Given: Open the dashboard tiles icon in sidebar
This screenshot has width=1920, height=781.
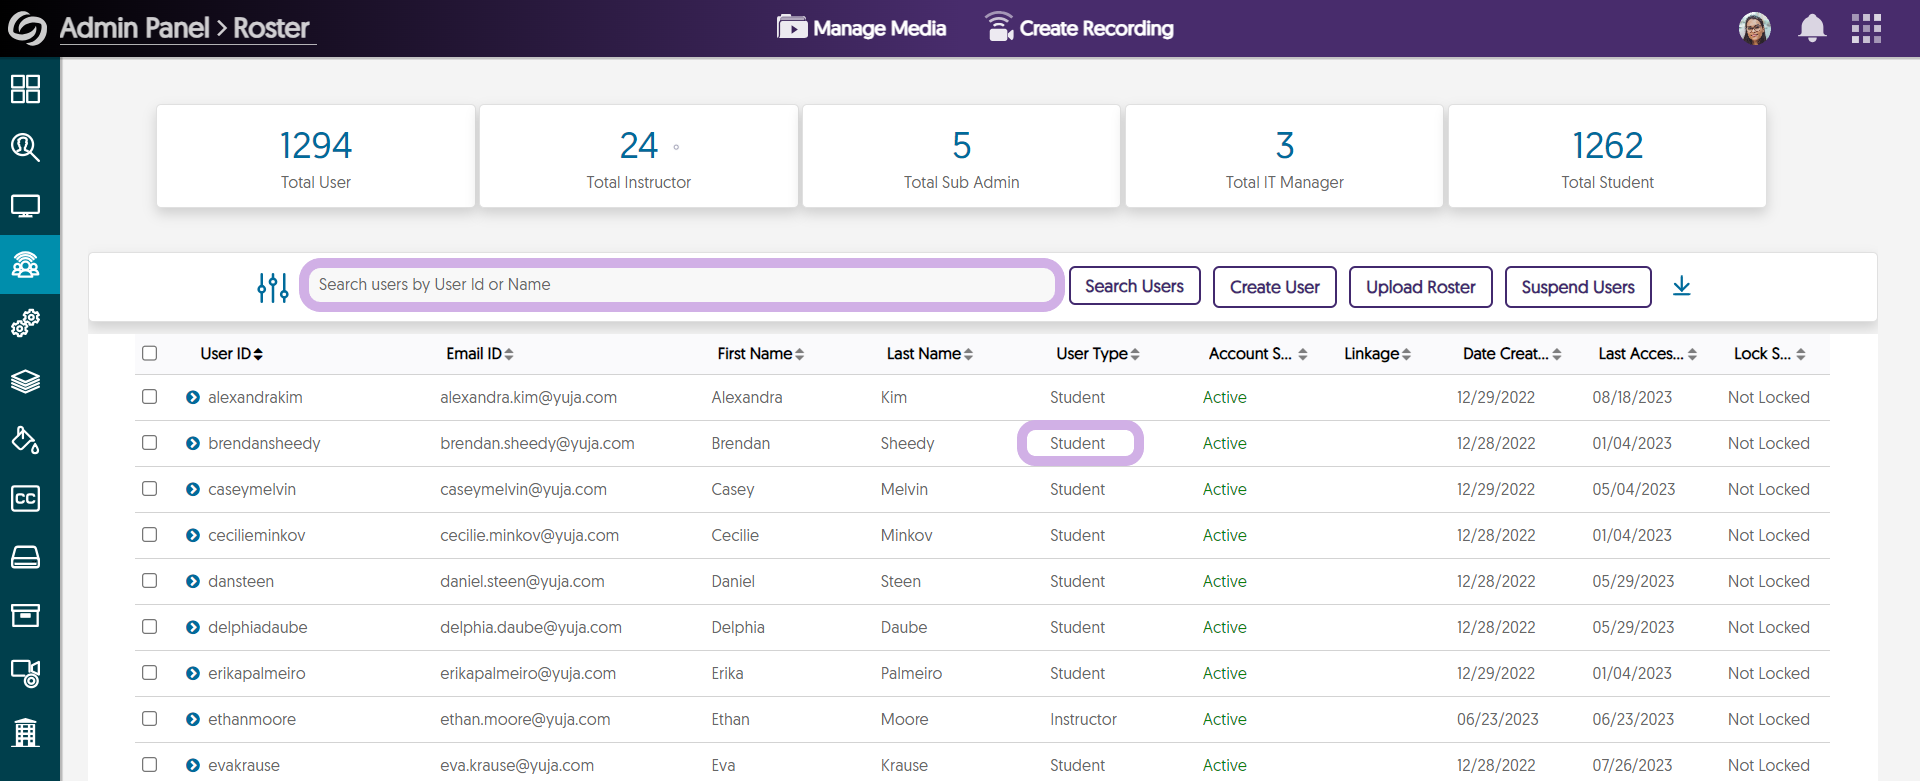Looking at the screenshot, I should pyautogui.click(x=25, y=89).
